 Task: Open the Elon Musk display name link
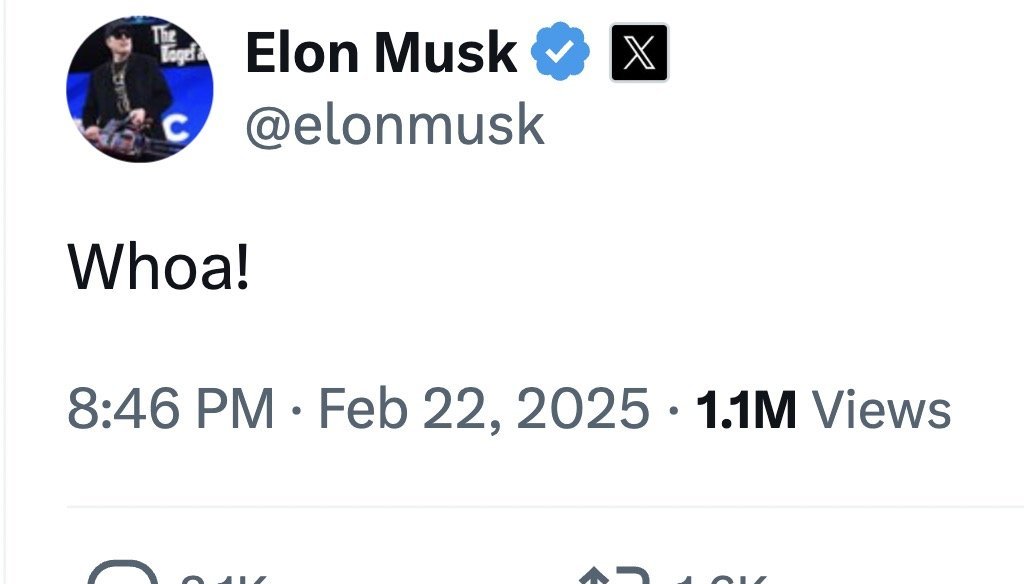pos(381,53)
